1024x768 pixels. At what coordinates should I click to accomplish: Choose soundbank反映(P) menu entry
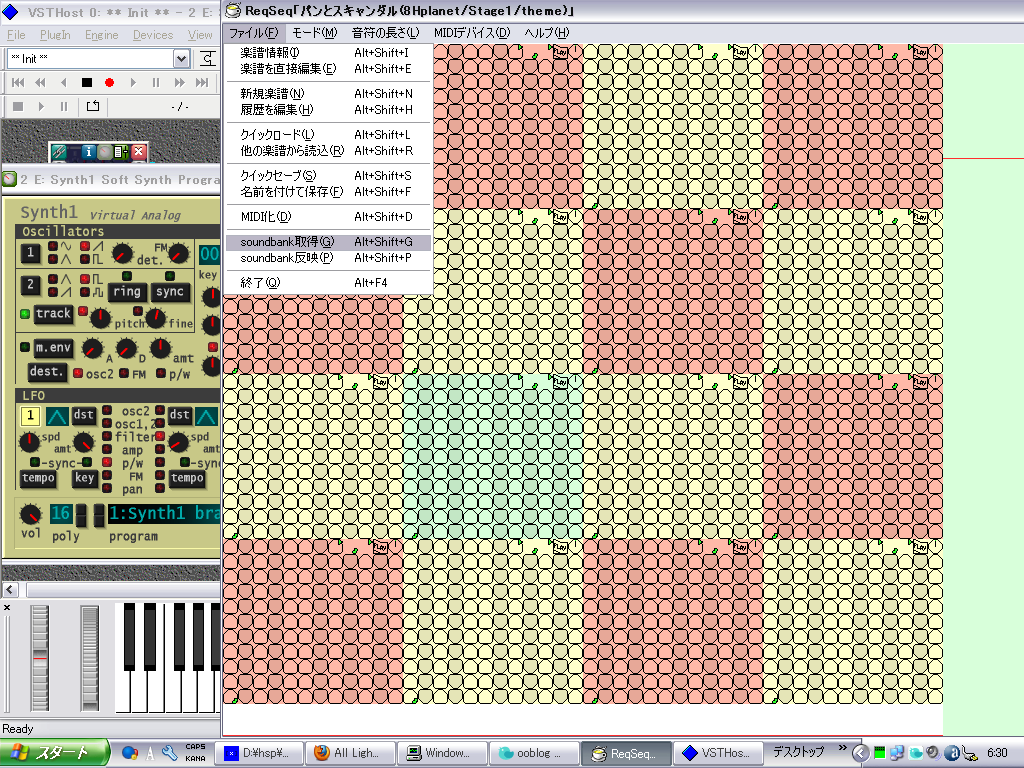(x=328, y=258)
